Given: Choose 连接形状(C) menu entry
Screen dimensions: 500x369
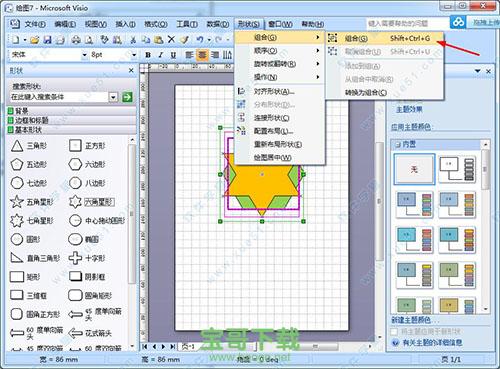Looking at the screenshot, I should [x=280, y=118].
